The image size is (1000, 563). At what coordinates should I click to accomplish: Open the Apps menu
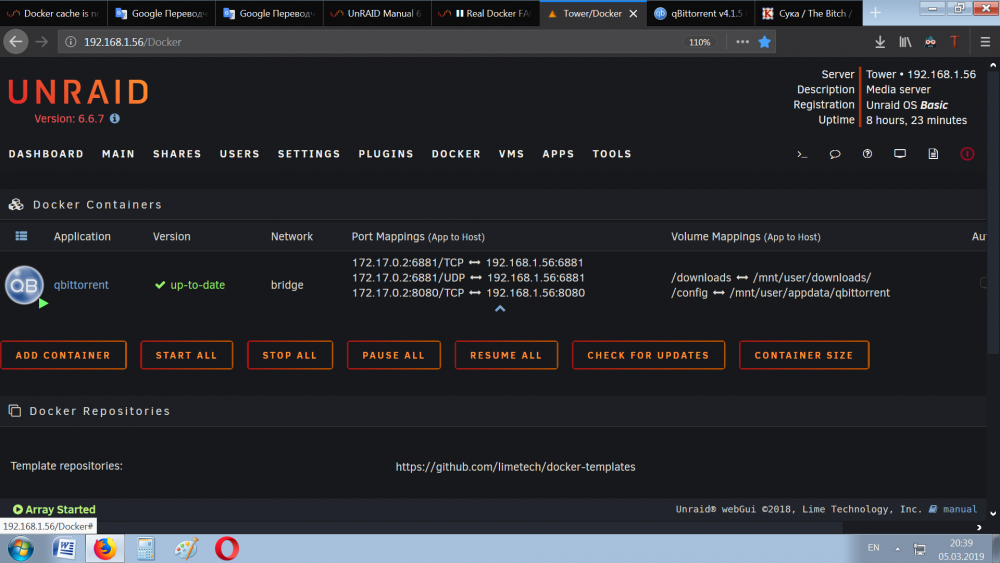tap(559, 154)
